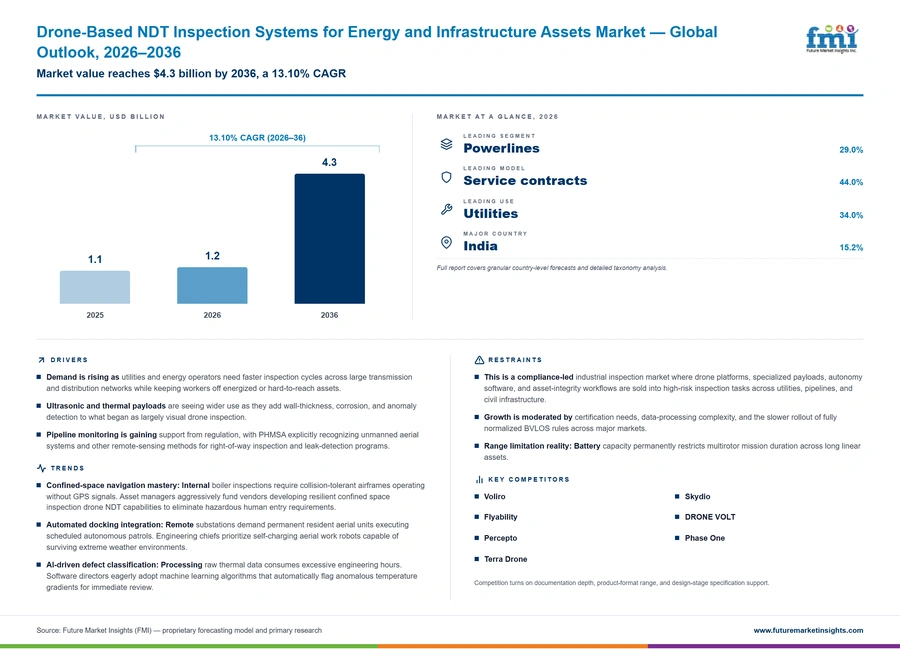900x649 pixels.
Task: Click the location pin icon beside India
Action: coord(446,242)
